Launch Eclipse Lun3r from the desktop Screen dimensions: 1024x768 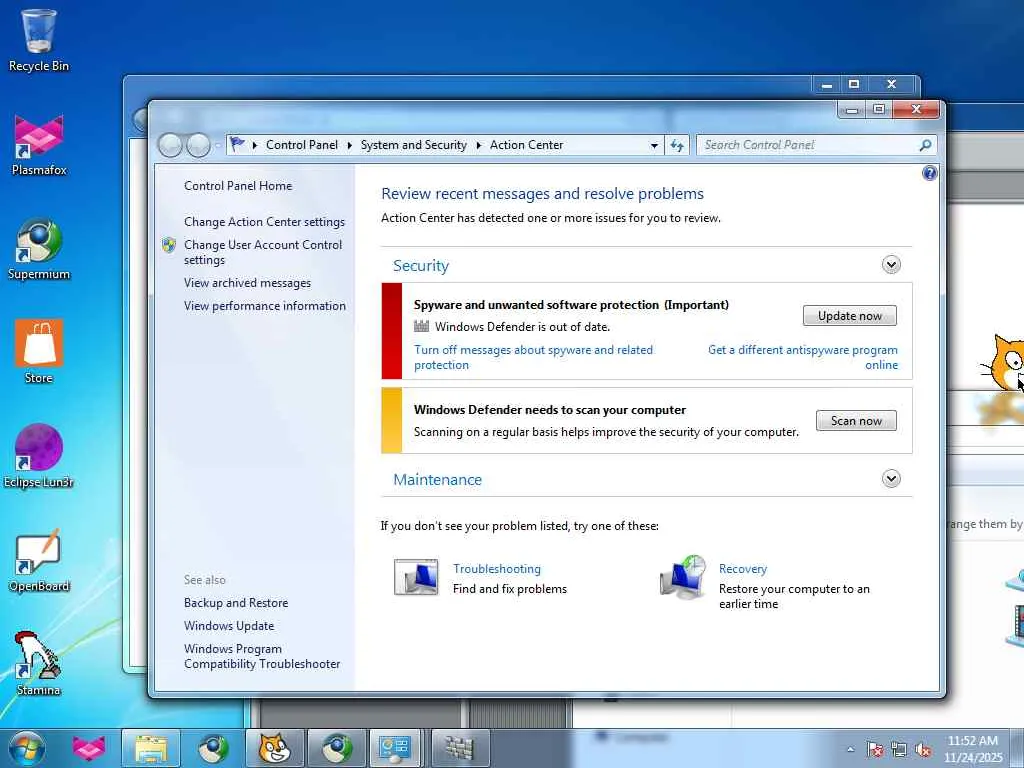[39, 456]
